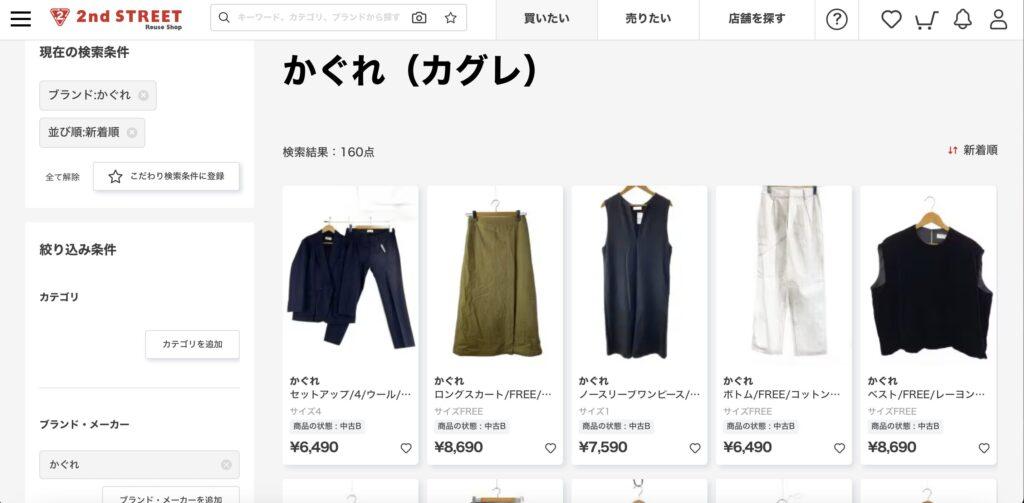This screenshot has height=503, width=1024.
Task: Click the 全て解除 link
Action: click(63, 177)
